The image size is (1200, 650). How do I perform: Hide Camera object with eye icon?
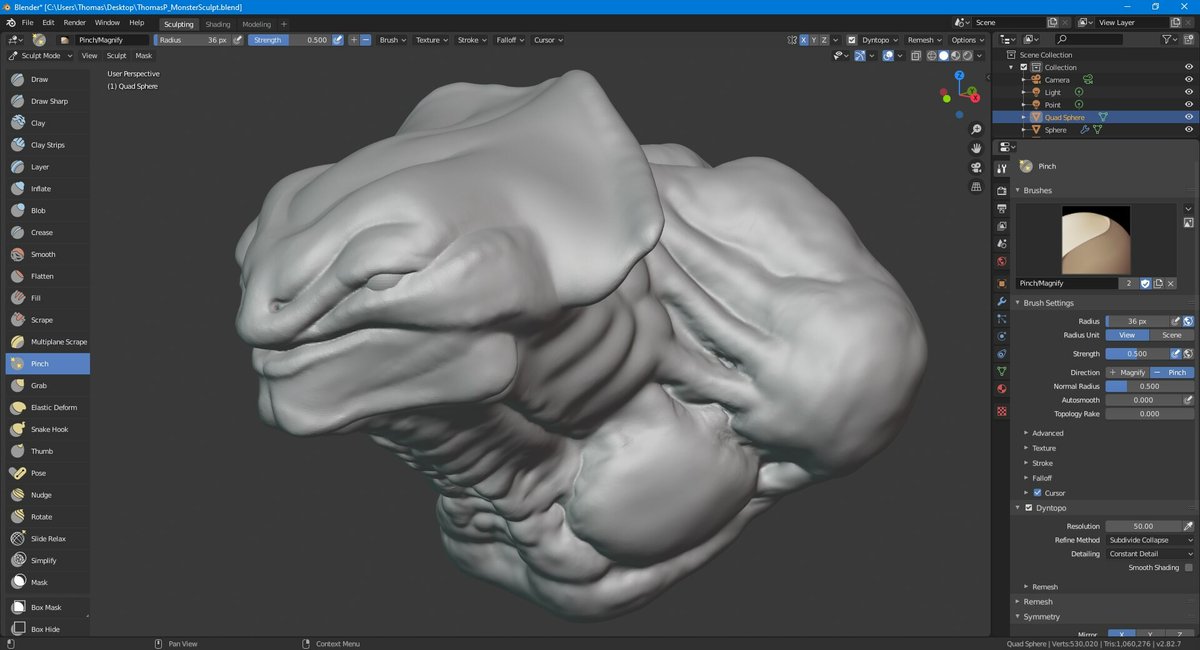tap(1189, 79)
